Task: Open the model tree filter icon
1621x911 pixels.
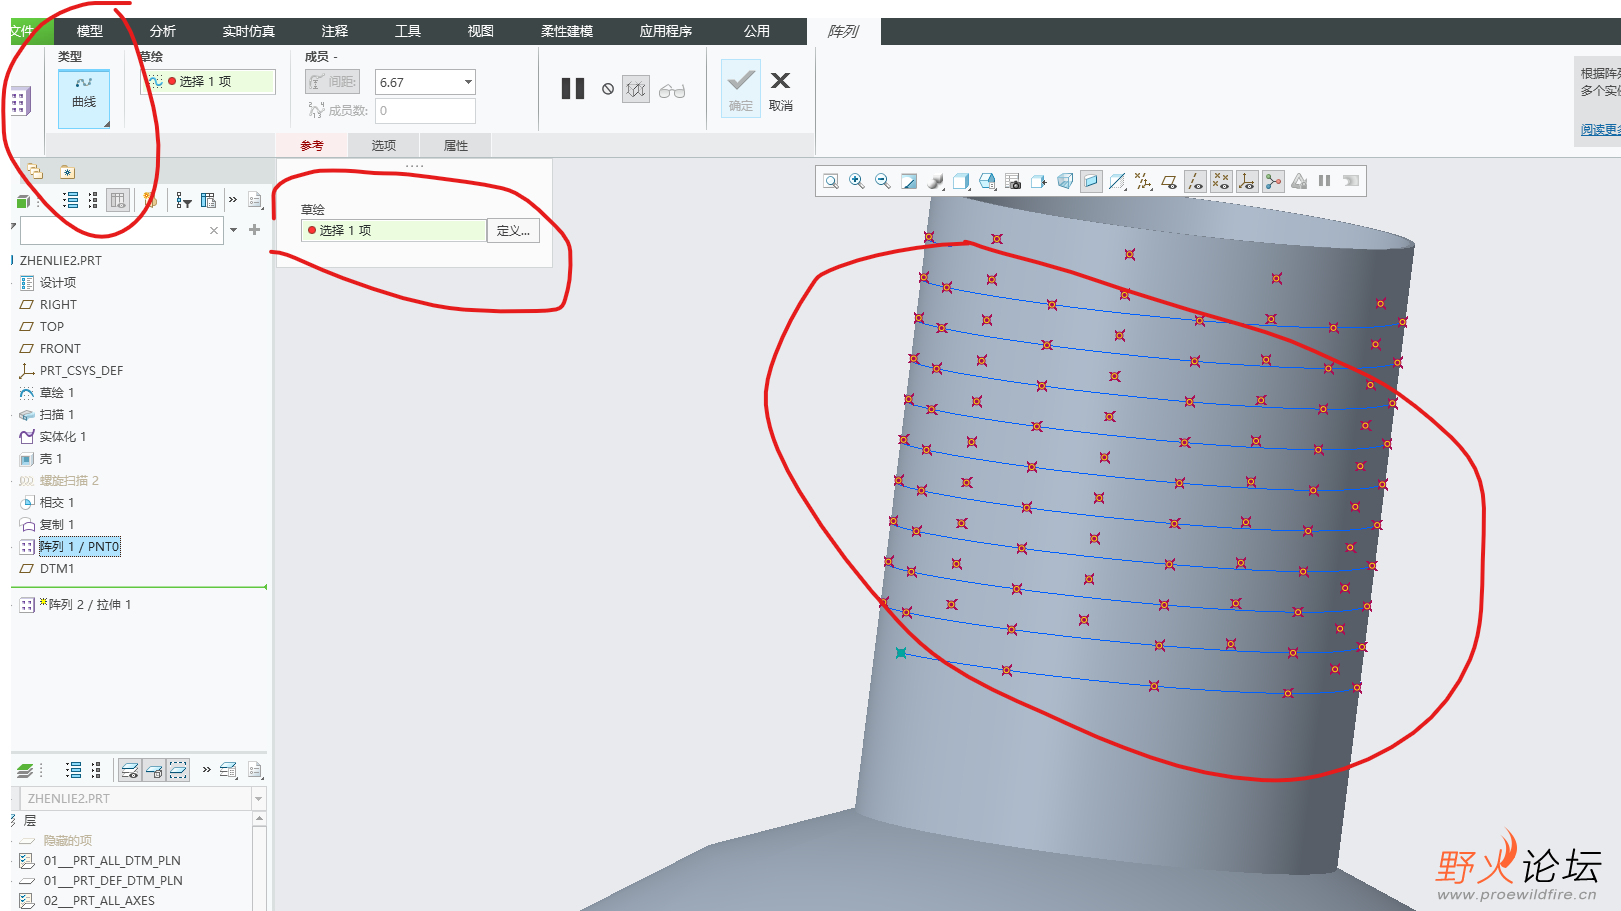Action: [184, 201]
